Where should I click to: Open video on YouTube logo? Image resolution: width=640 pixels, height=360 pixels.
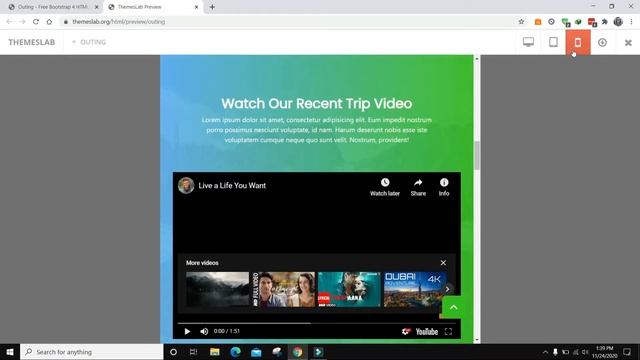coord(427,331)
